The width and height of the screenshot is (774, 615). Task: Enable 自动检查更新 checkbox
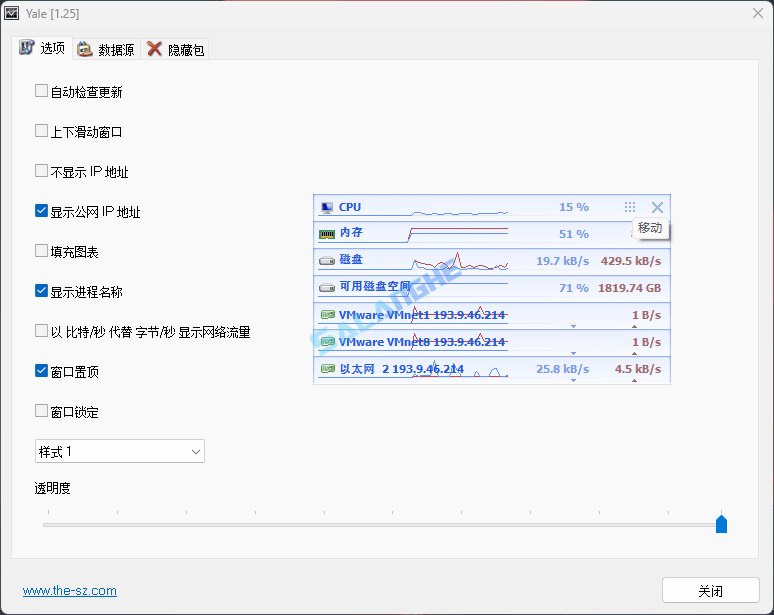(x=41, y=91)
